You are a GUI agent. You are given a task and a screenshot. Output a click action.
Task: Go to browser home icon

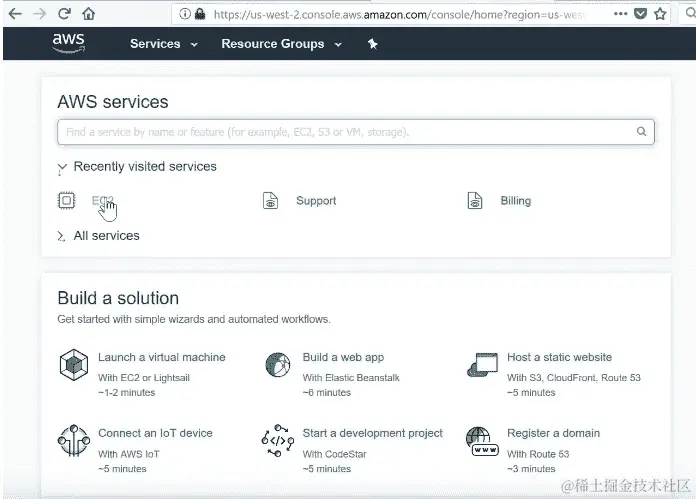coord(89,14)
